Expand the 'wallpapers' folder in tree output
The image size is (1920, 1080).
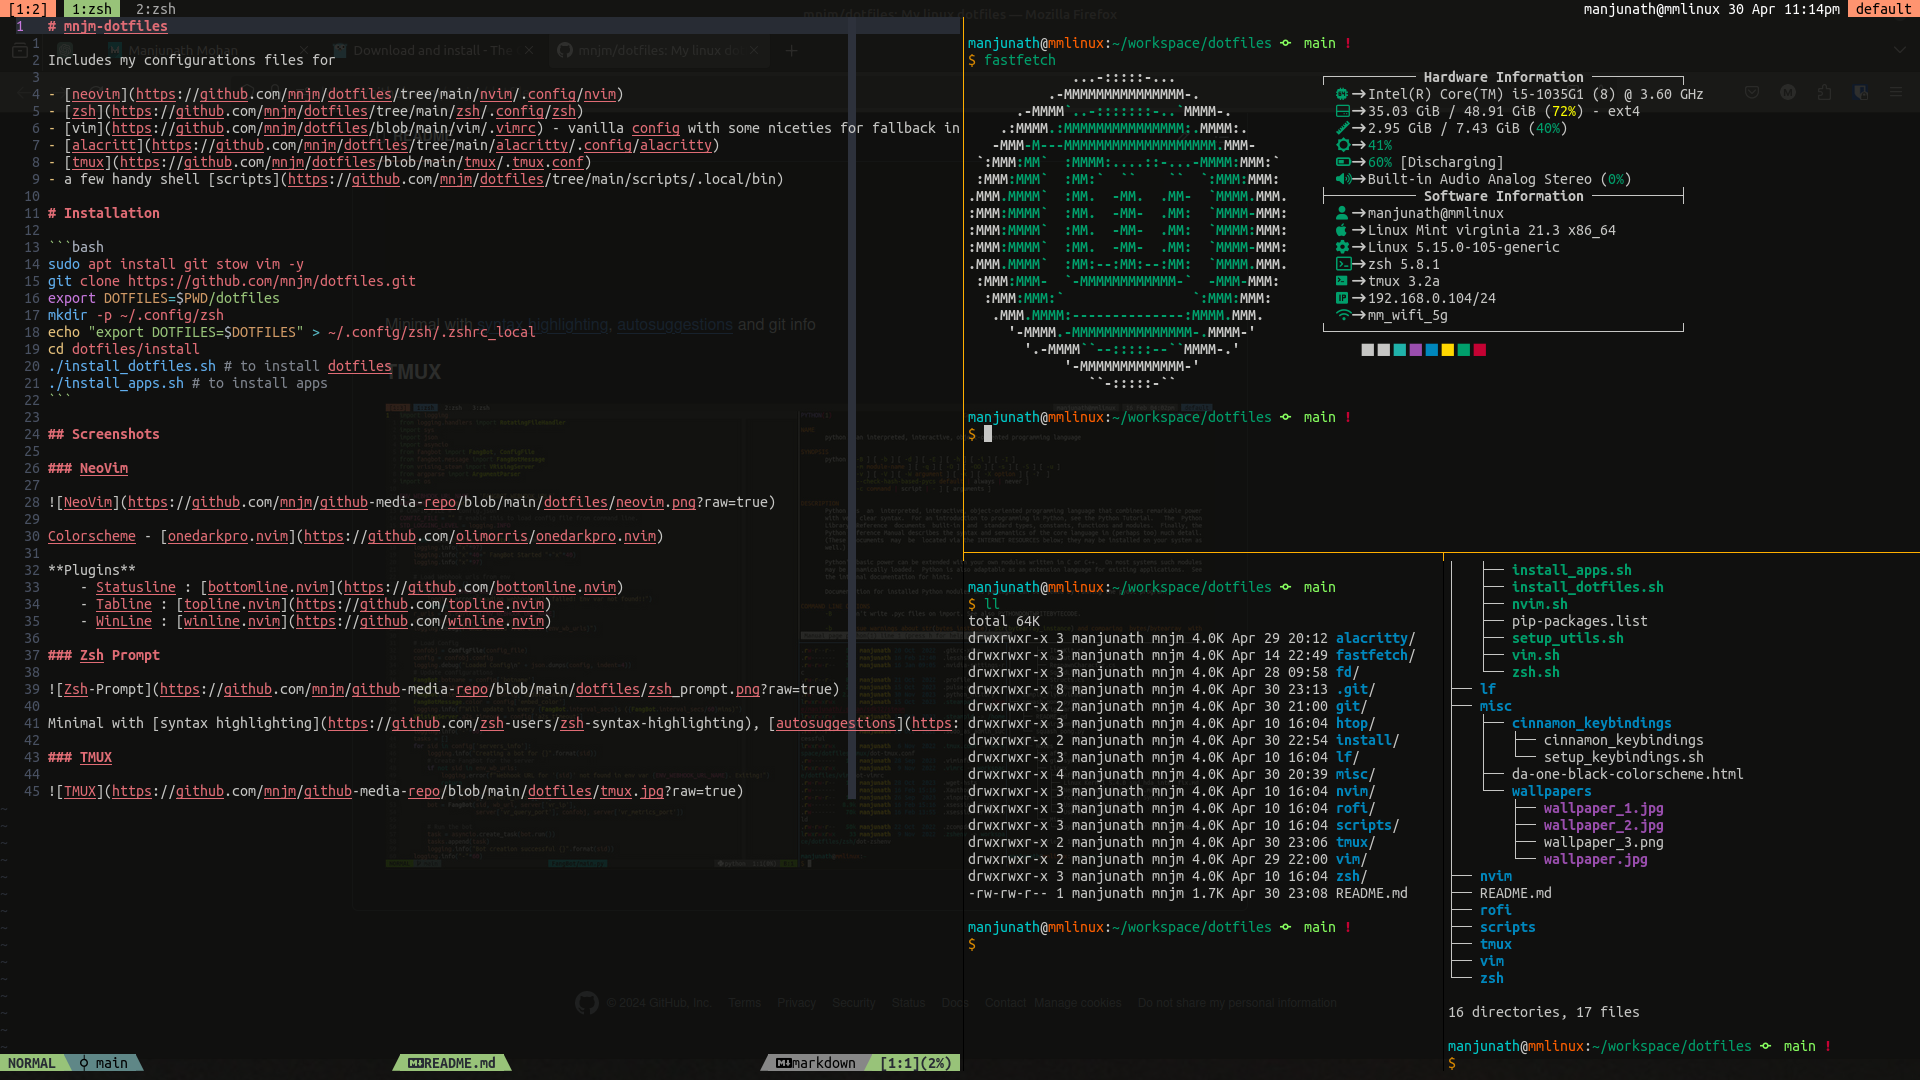click(1552, 791)
